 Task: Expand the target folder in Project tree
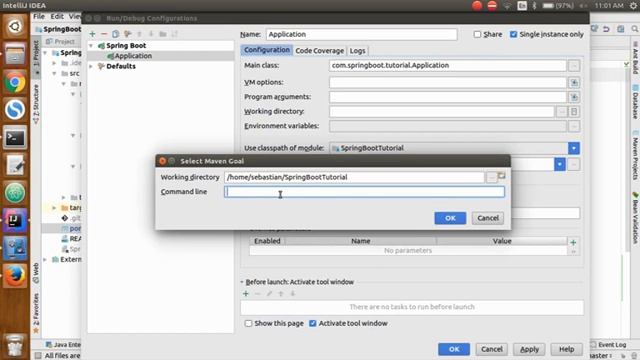(54, 208)
